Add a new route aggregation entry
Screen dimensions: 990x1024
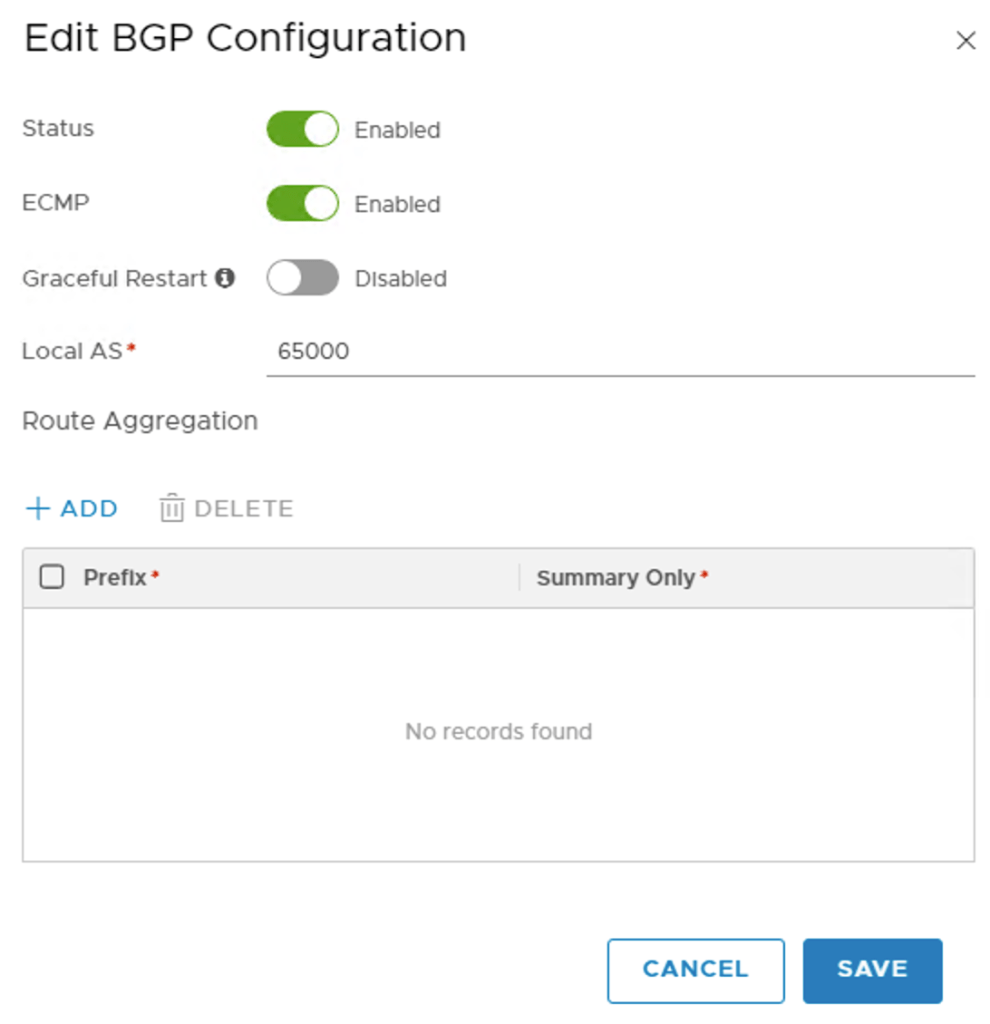(x=71, y=509)
